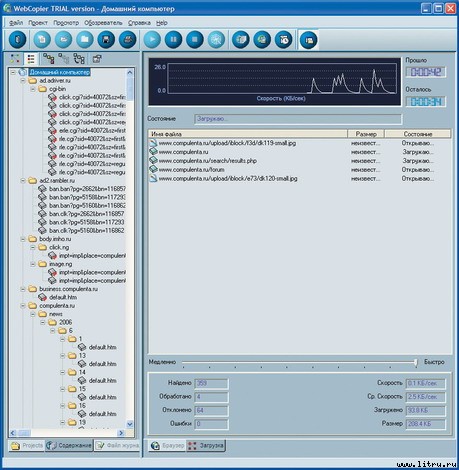
Task: Click the first round wizard toolbar icon
Action: (x=18, y=40)
